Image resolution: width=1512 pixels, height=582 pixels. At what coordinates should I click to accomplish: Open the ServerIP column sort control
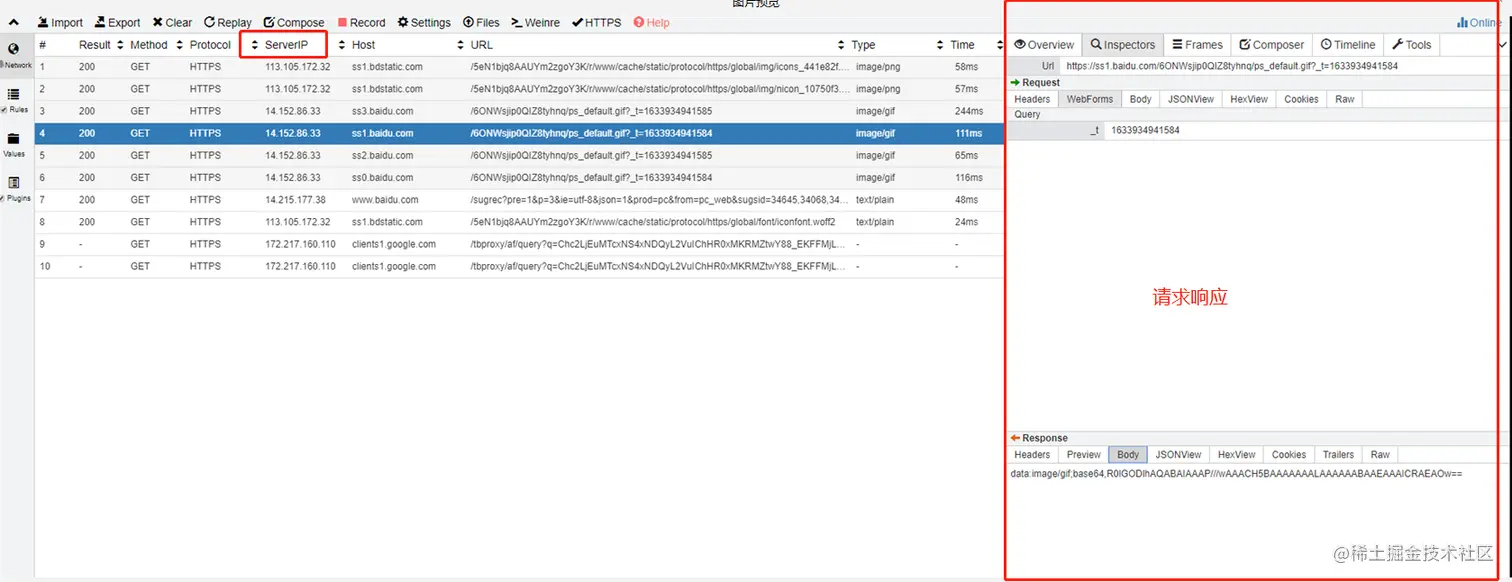click(256, 44)
